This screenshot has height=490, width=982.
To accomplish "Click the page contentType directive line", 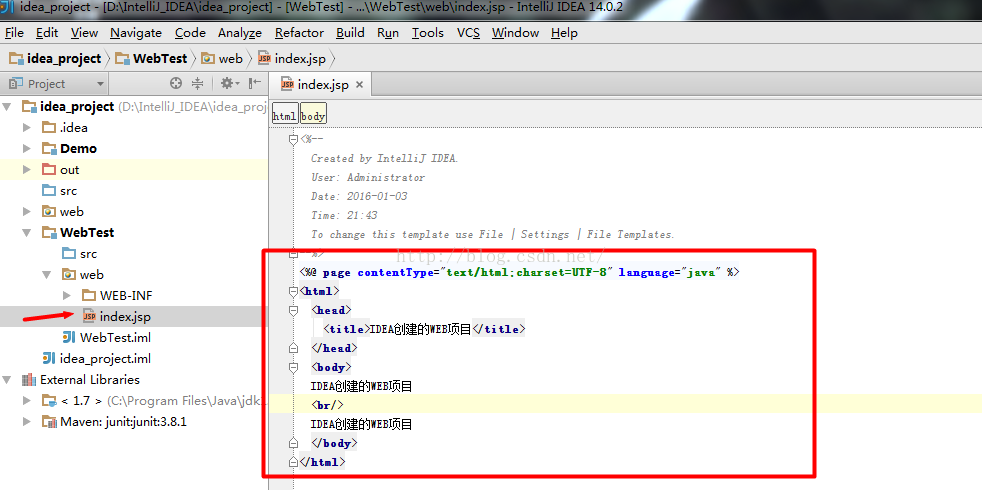I will [x=520, y=273].
